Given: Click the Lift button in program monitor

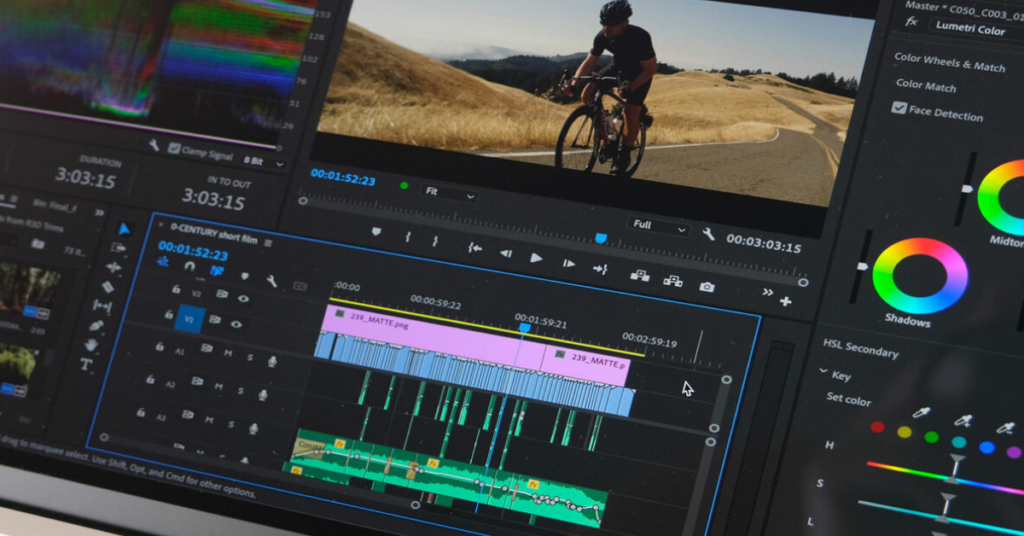Looking at the screenshot, I should click(638, 276).
